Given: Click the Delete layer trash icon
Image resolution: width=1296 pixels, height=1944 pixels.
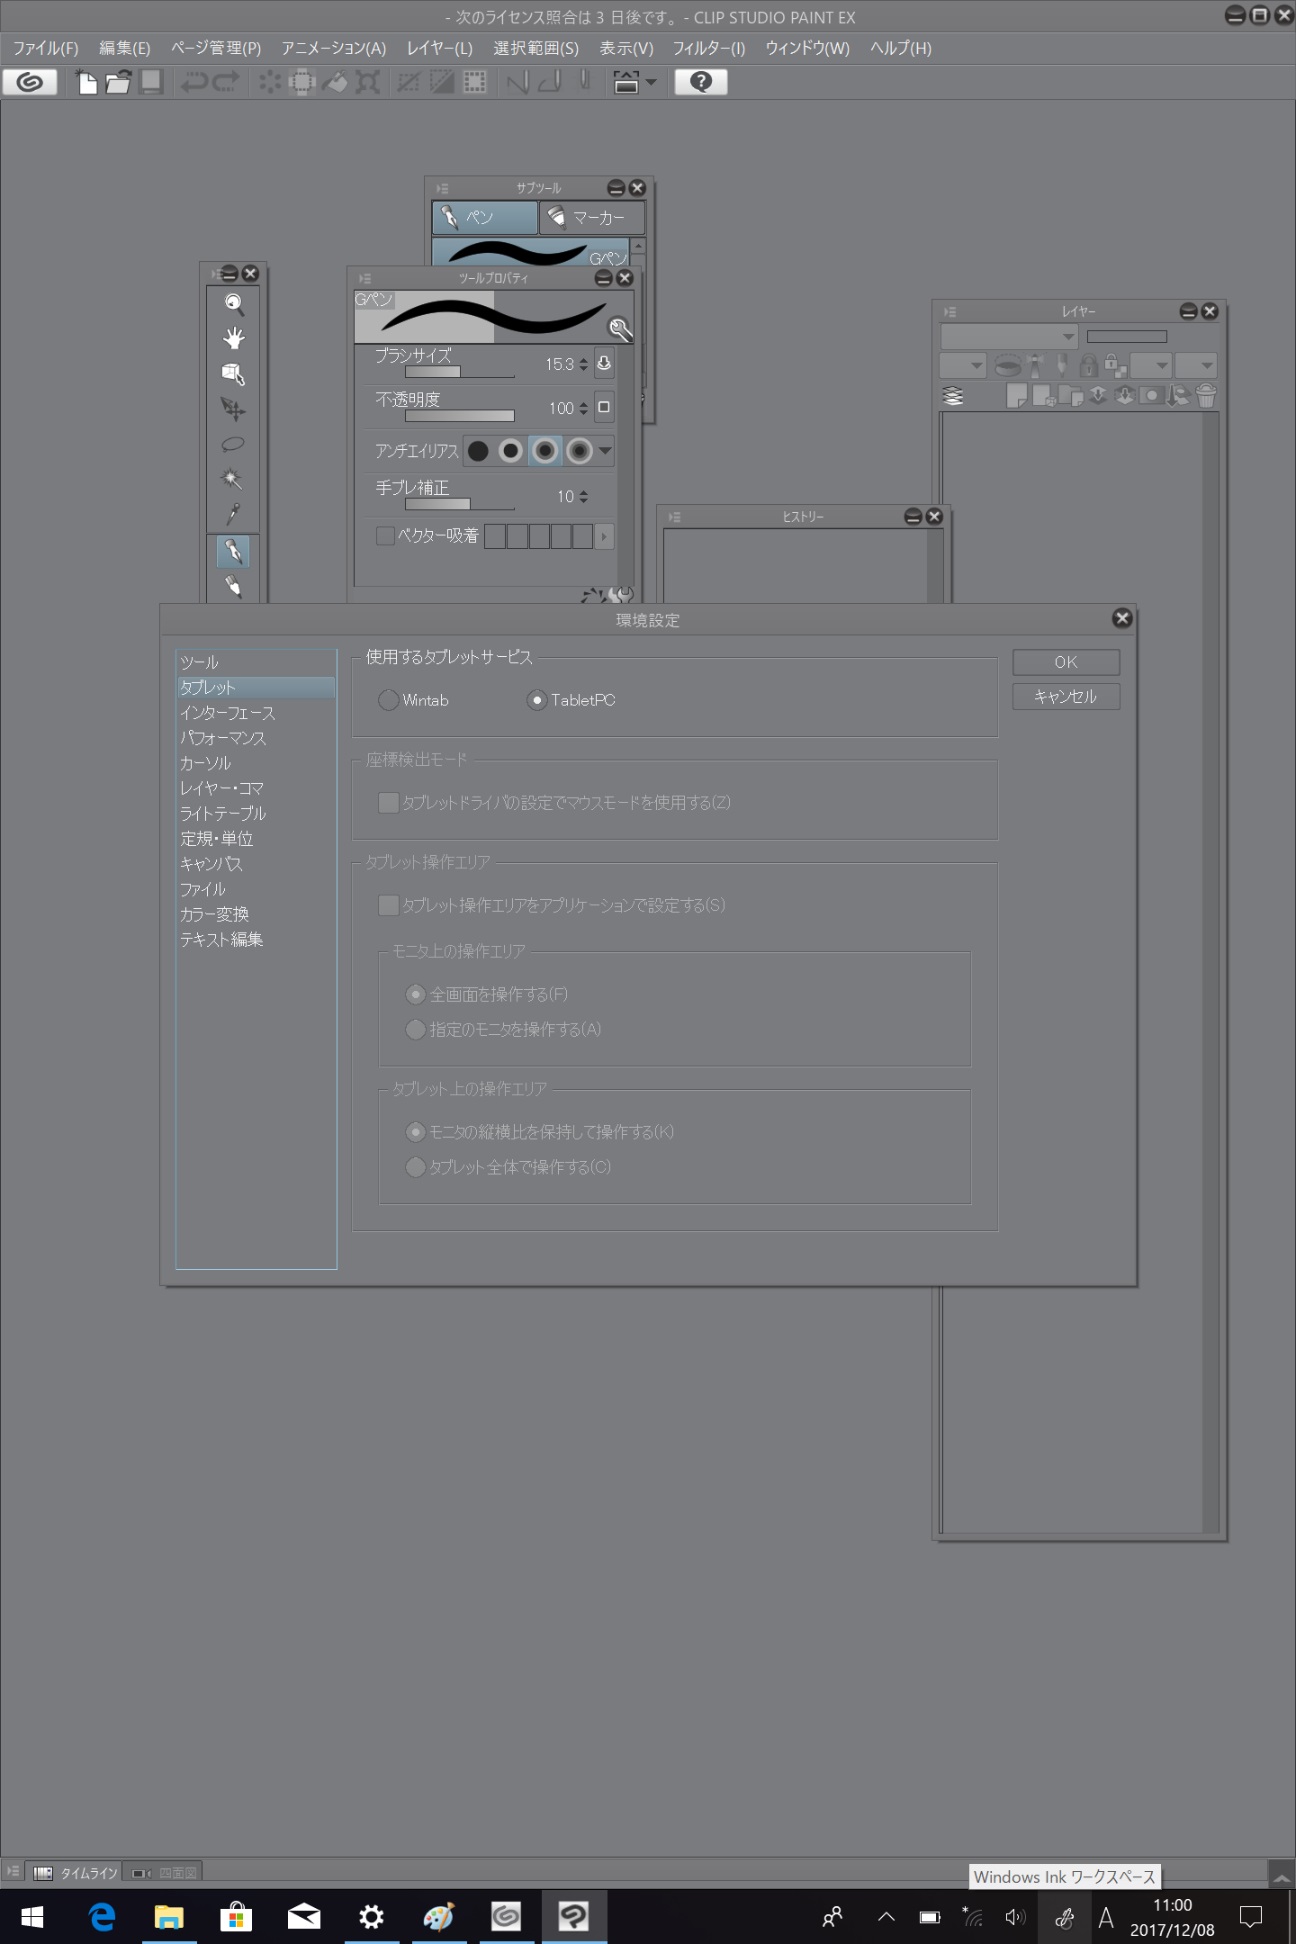Looking at the screenshot, I should tap(1206, 396).
